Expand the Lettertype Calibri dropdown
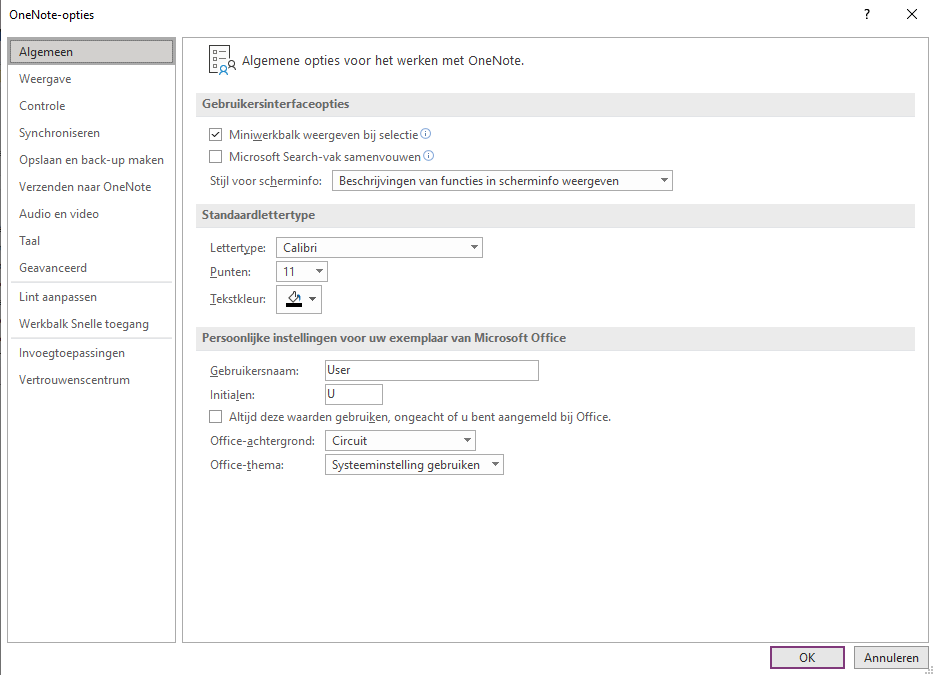The width and height of the screenshot is (933, 675). click(x=379, y=248)
